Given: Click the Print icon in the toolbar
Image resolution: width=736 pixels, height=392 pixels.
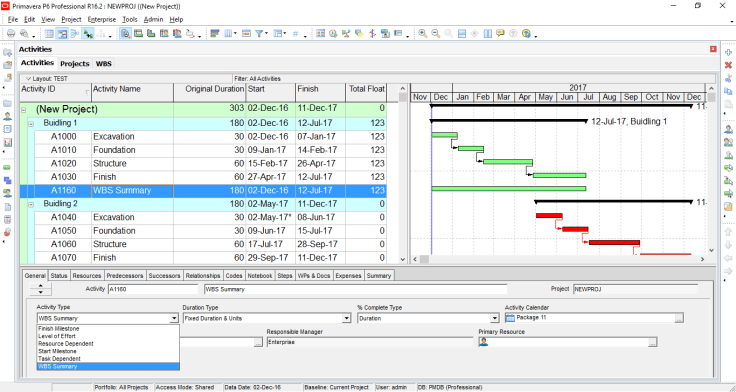Looking at the screenshot, I should pyautogui.click(x=11, y=33).
